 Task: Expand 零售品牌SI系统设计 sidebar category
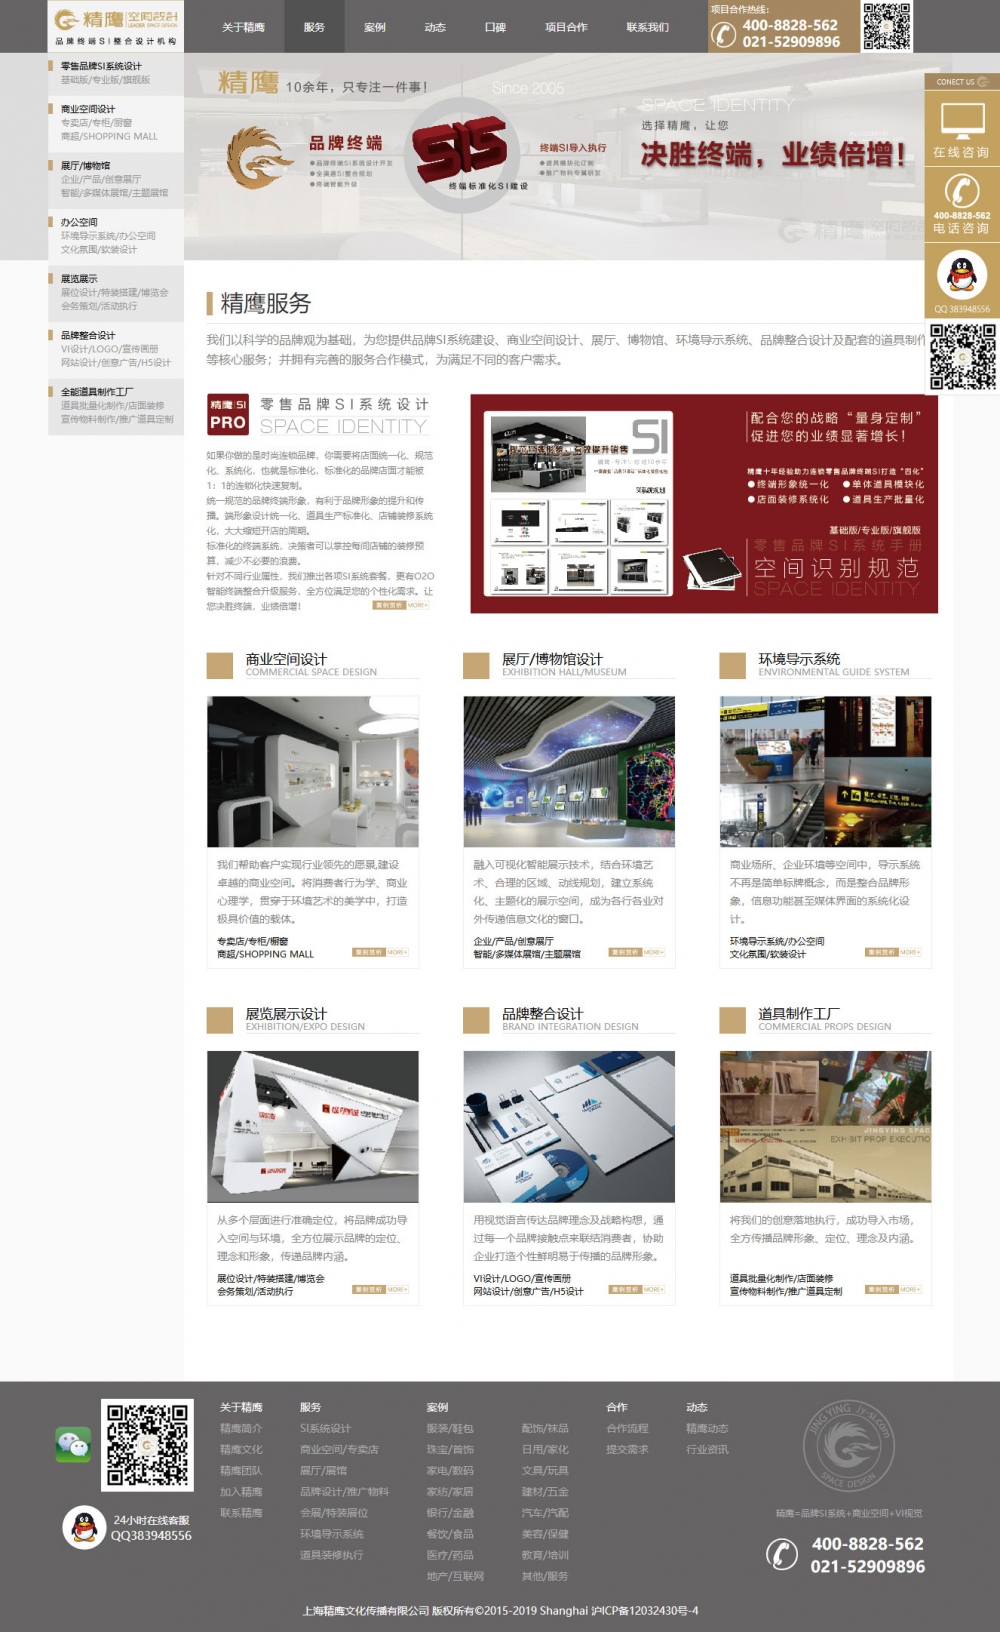coord(101,66)
